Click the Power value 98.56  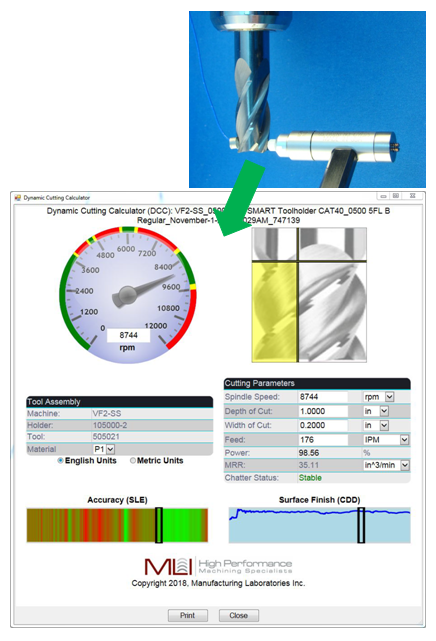(309, 453)
